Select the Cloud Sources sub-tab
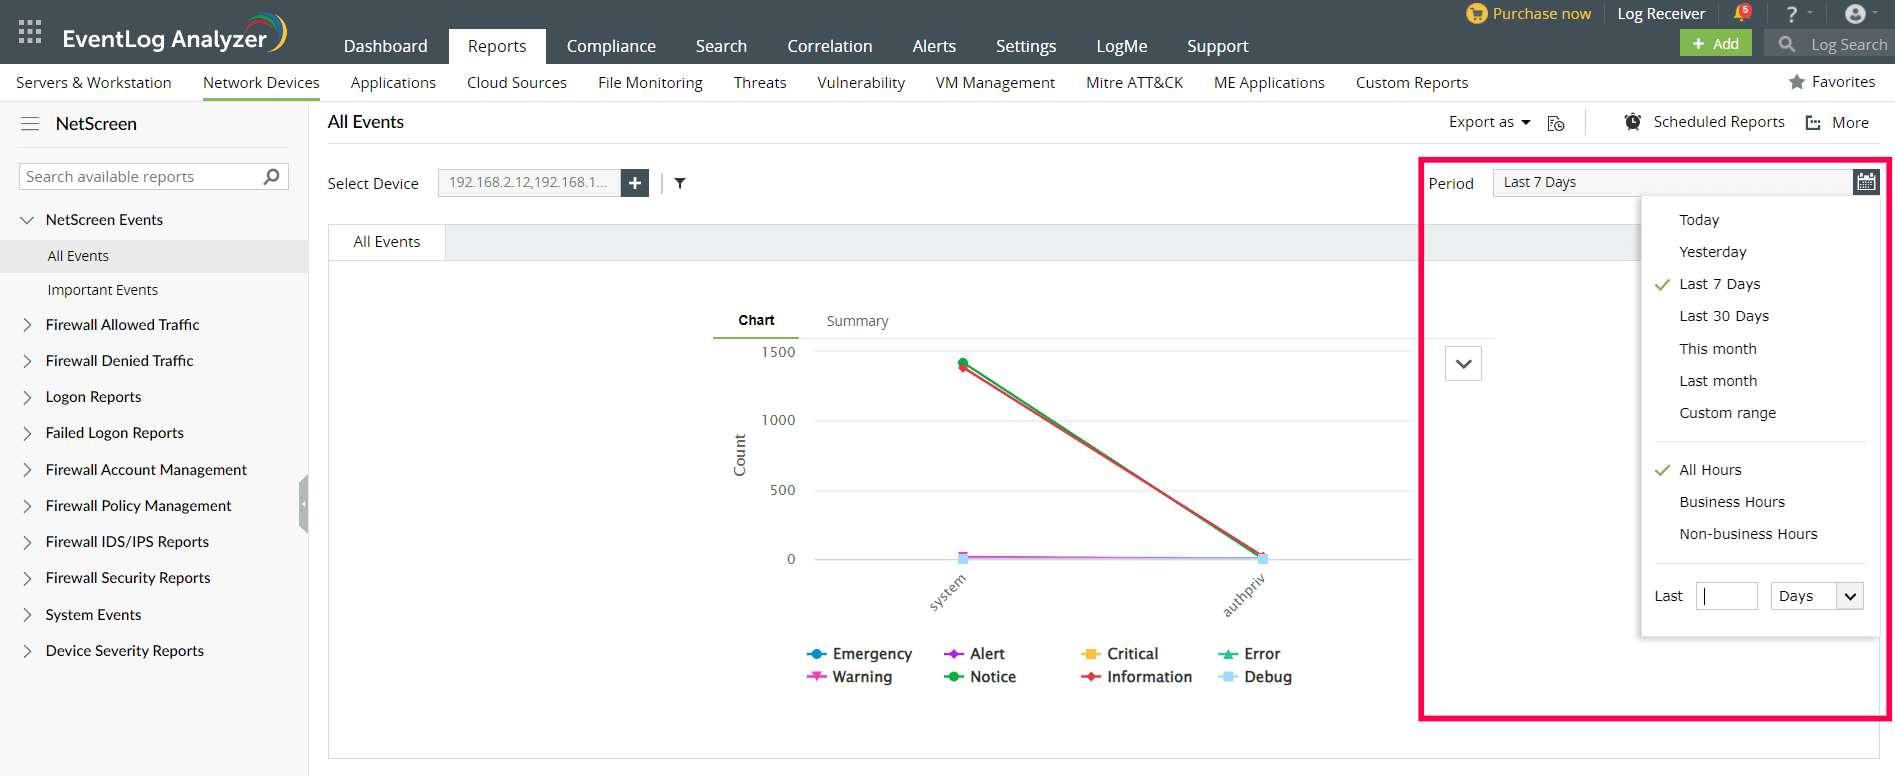1895x776 pixels. coord(517,83)
